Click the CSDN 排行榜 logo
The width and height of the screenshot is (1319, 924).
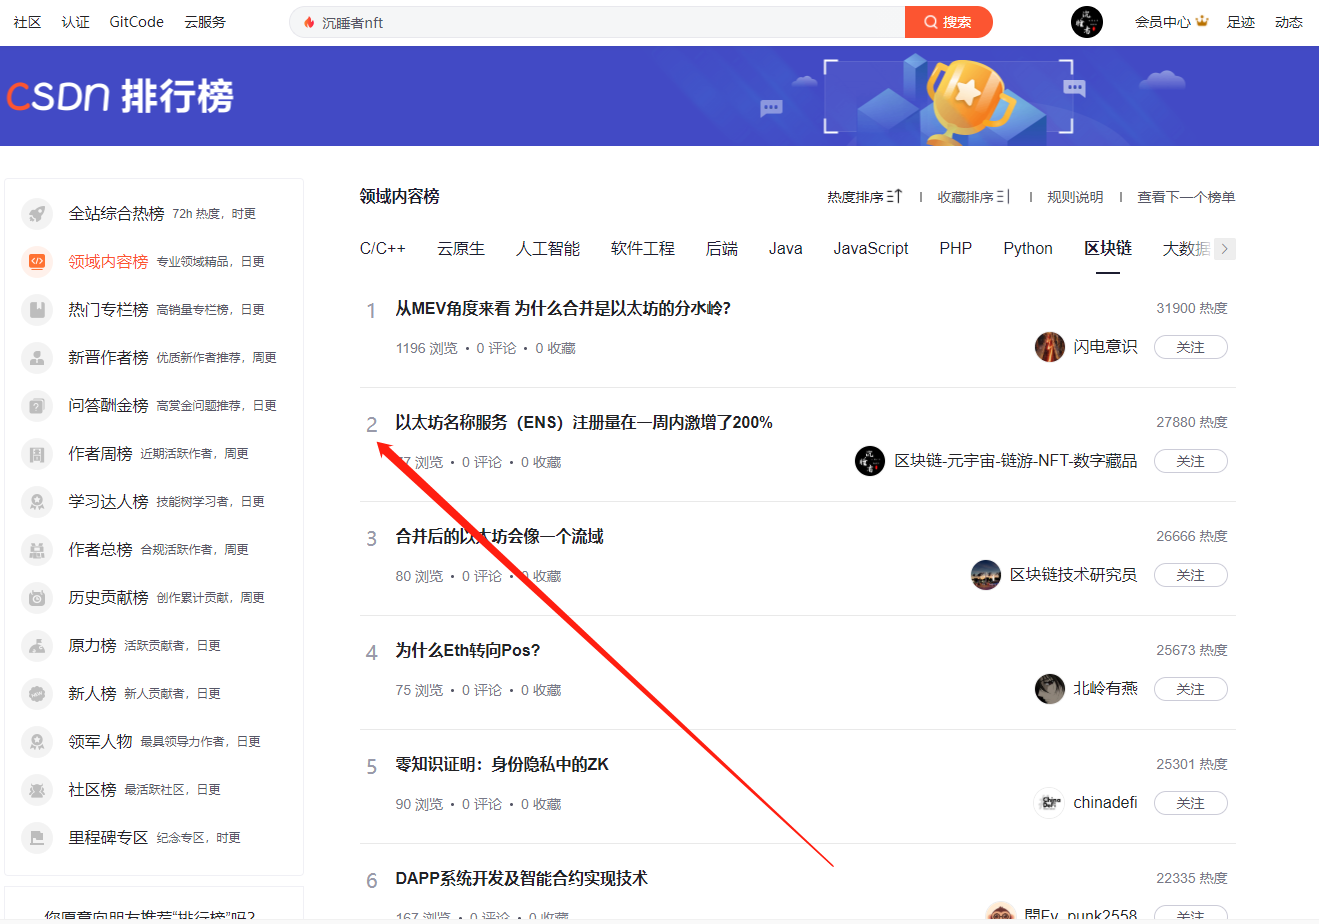point(120,97)
